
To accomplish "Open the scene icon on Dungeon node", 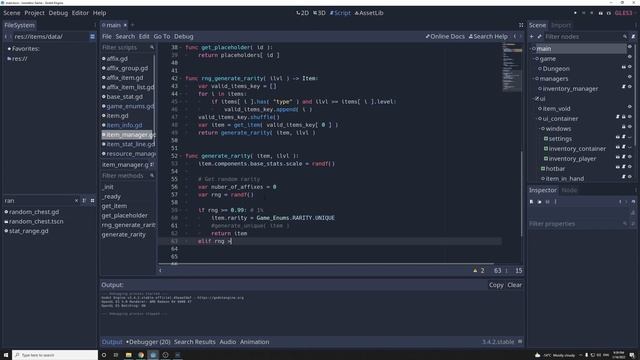I will point(624,67).
